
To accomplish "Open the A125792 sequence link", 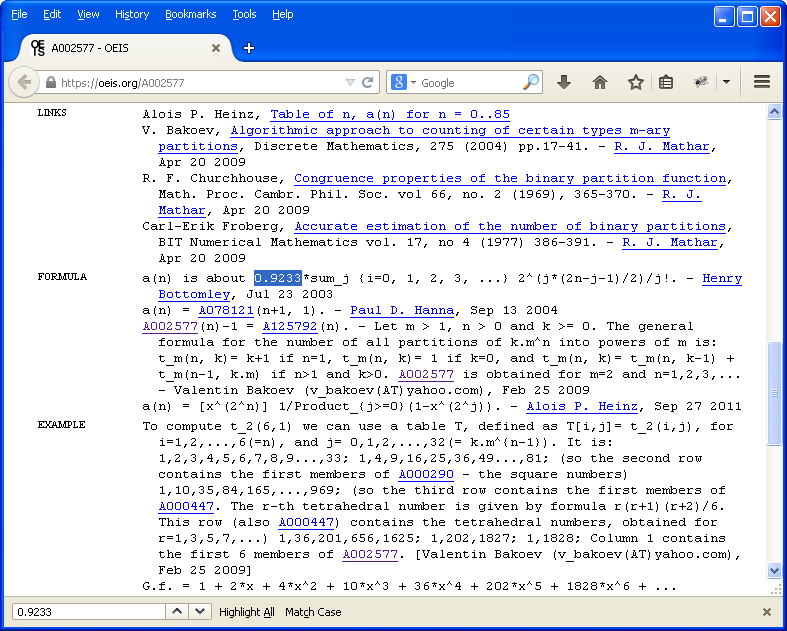I will pos(290,327).
